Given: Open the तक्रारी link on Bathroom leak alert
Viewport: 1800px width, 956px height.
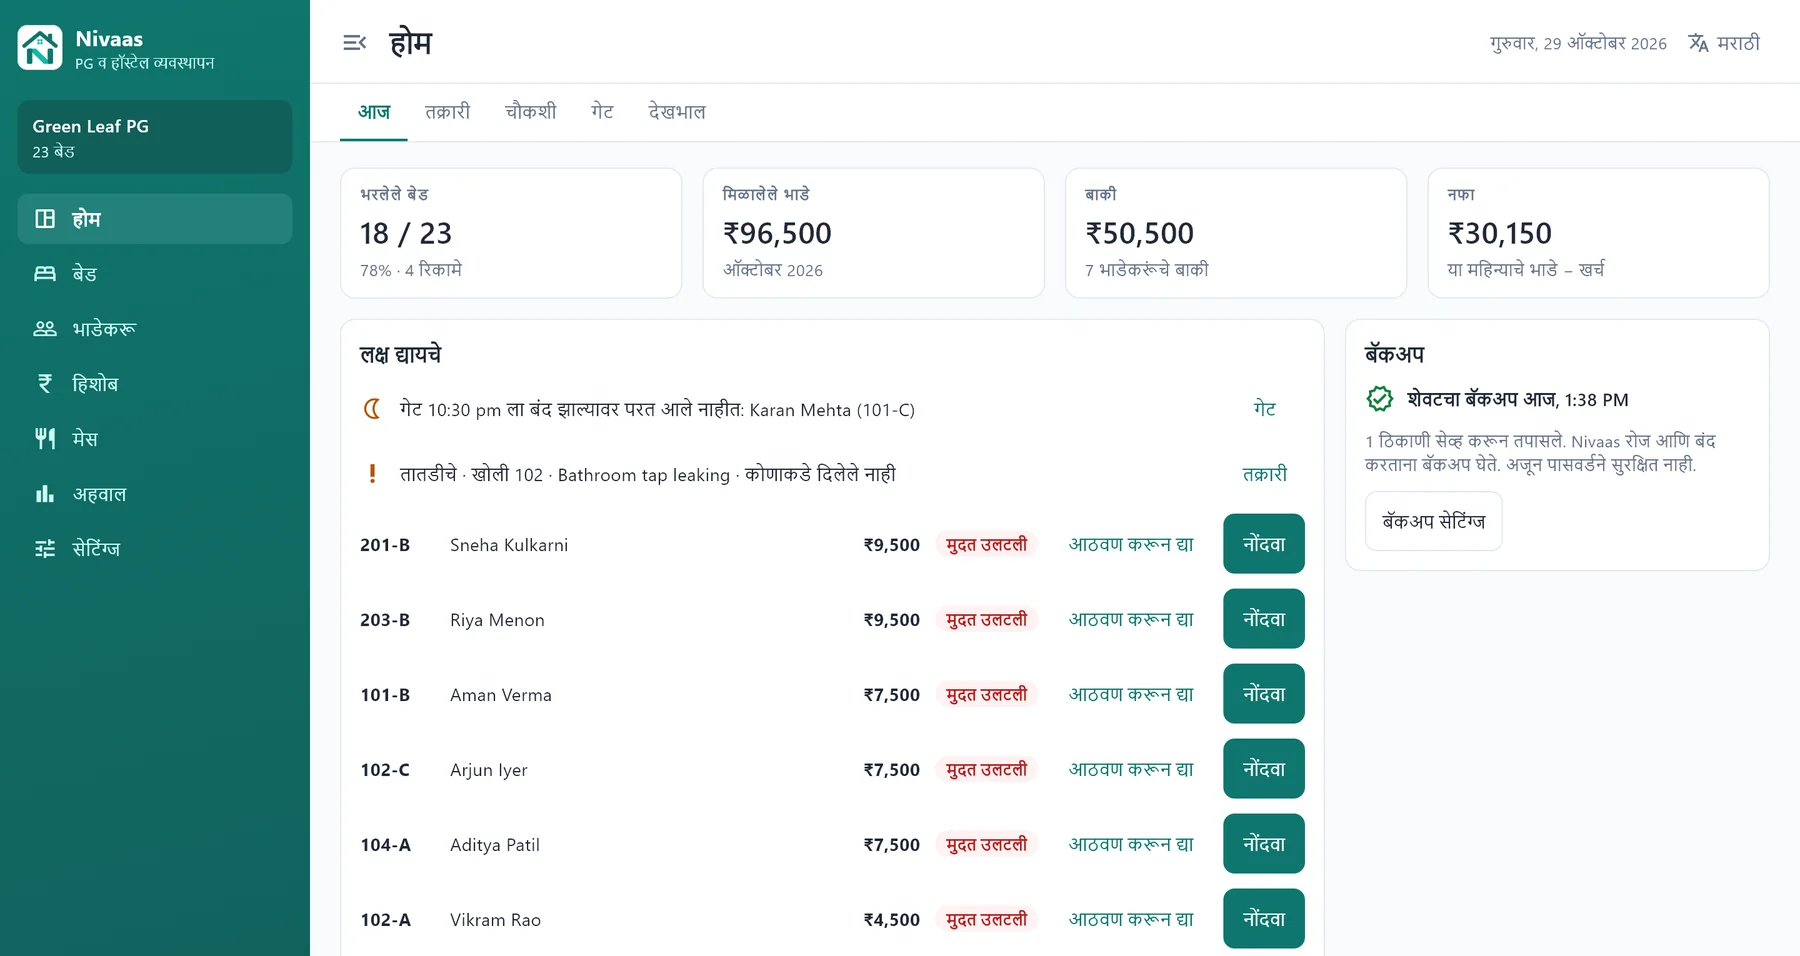Looking at the screenshot, I should pyautogui.click(x=1265, y=474).
